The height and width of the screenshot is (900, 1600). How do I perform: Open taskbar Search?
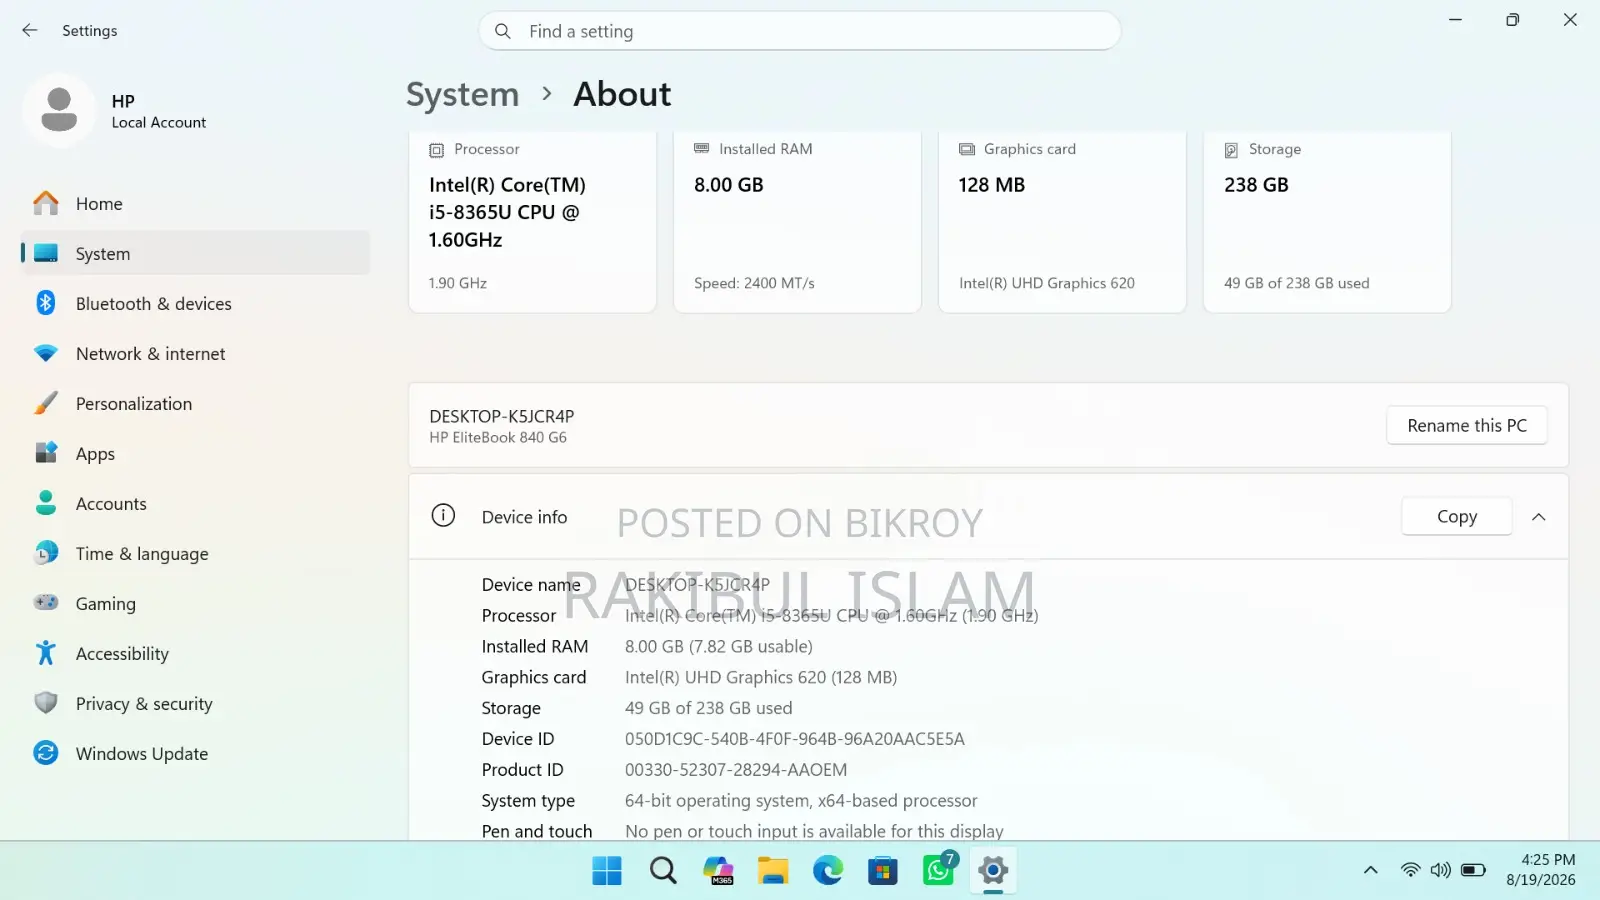tap(663, 871)
